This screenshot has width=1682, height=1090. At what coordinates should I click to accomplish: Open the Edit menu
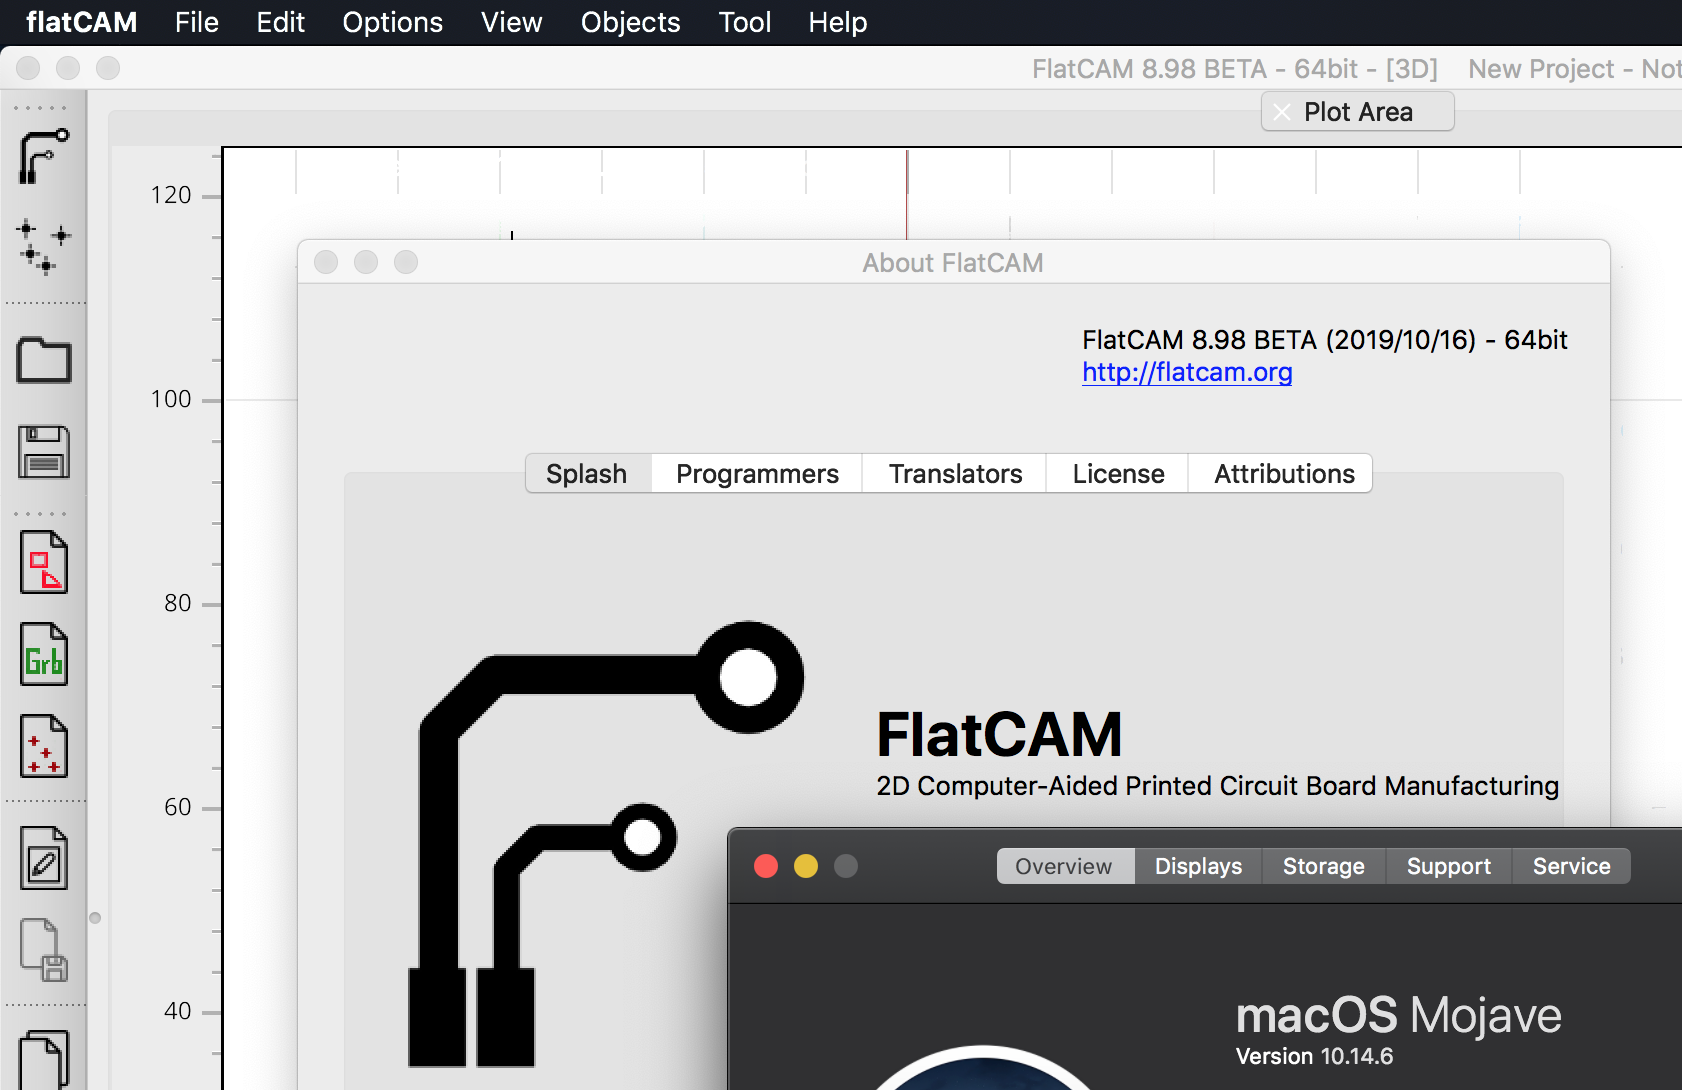280,22
